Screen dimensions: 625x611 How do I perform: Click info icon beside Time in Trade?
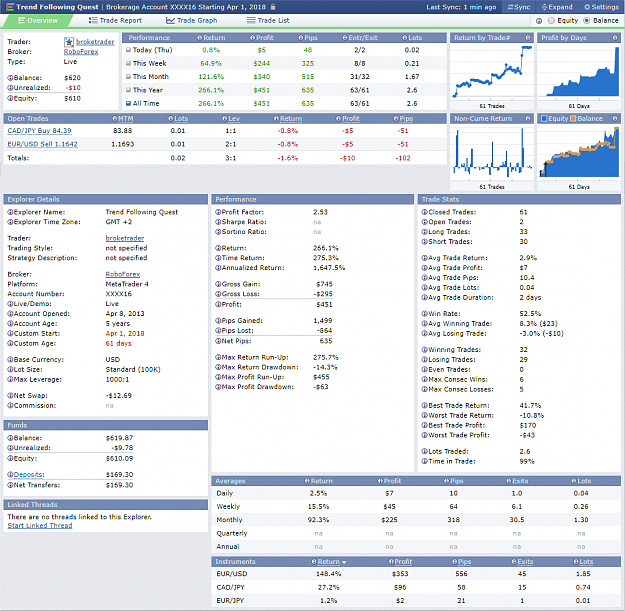click(425, 462)
